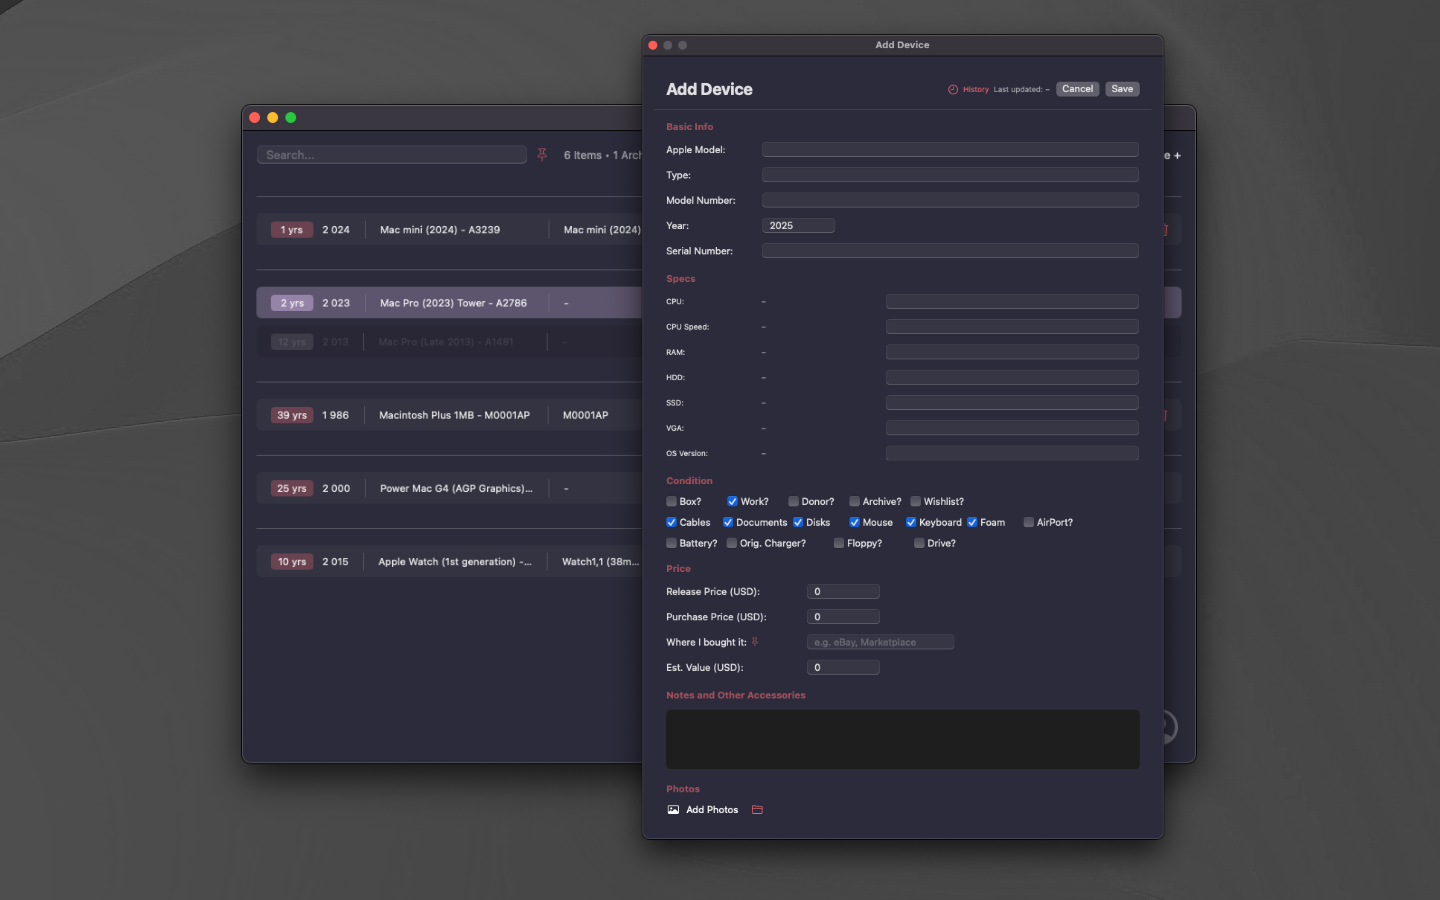Viewport: 1440px width, 900px height.
Task: Click the Cancel button
Action: [x=1077, y=89]
